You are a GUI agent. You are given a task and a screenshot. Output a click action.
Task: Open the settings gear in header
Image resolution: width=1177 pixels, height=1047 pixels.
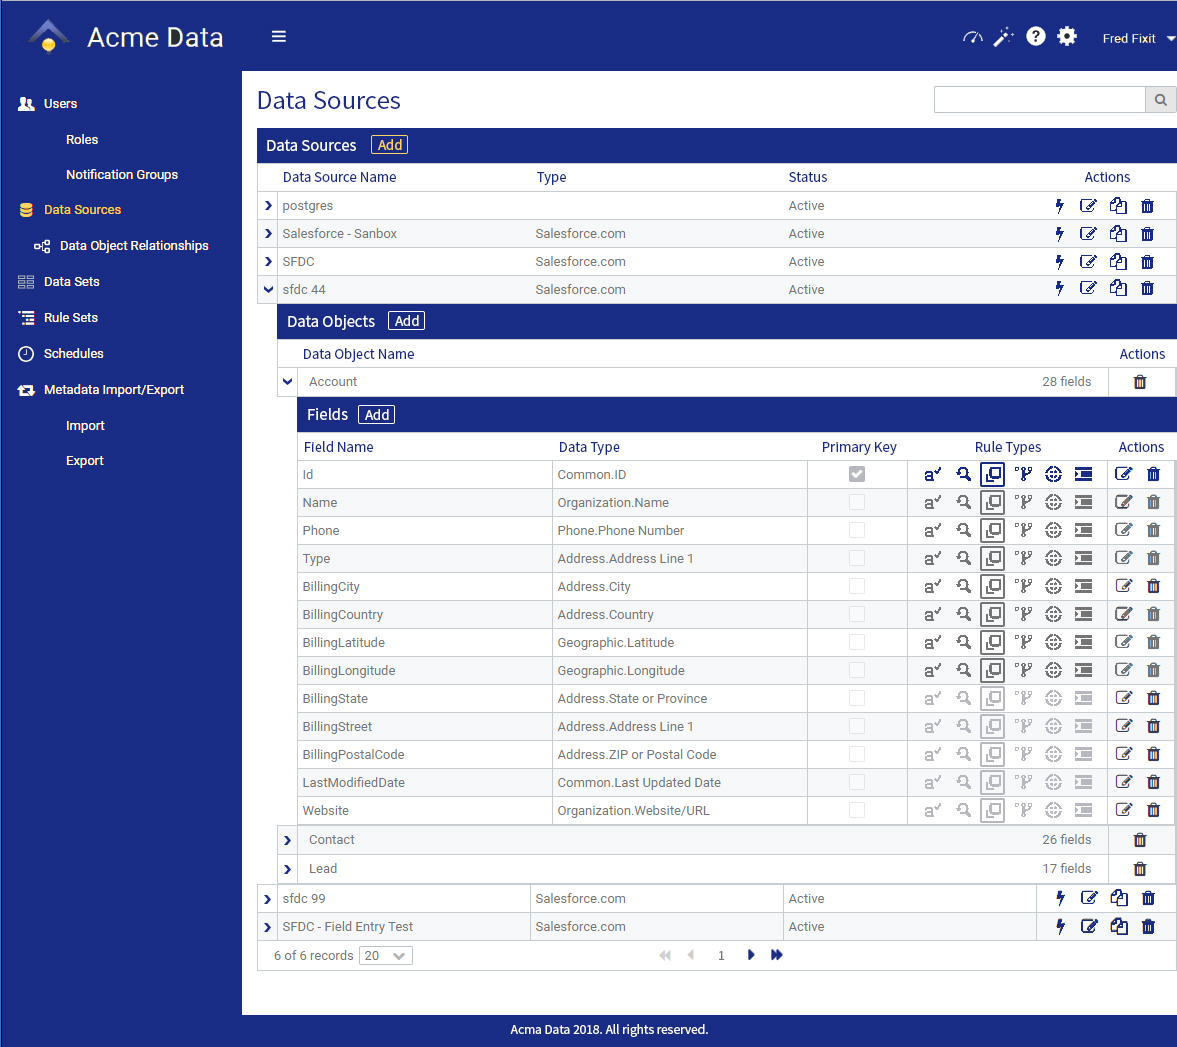coord(1067,37)
